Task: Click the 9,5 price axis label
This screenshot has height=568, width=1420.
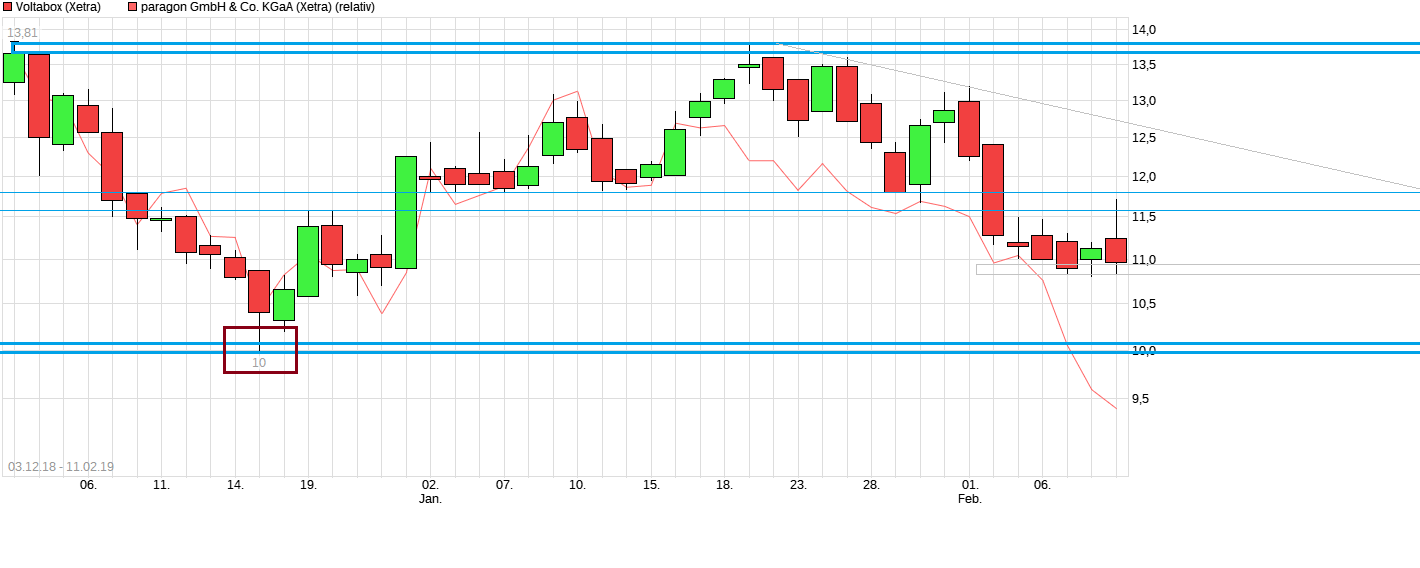Action: (x=1140, y=398)
